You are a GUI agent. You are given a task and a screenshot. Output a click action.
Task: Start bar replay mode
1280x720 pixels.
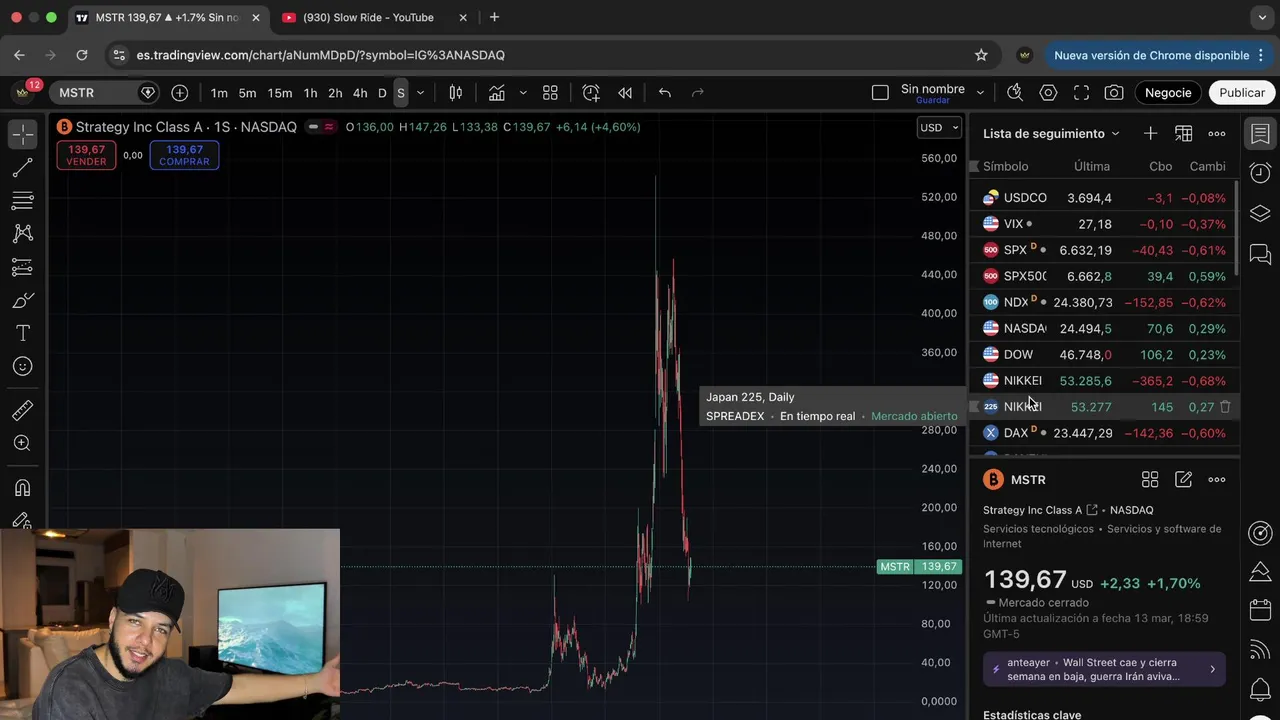pos(625,93)
